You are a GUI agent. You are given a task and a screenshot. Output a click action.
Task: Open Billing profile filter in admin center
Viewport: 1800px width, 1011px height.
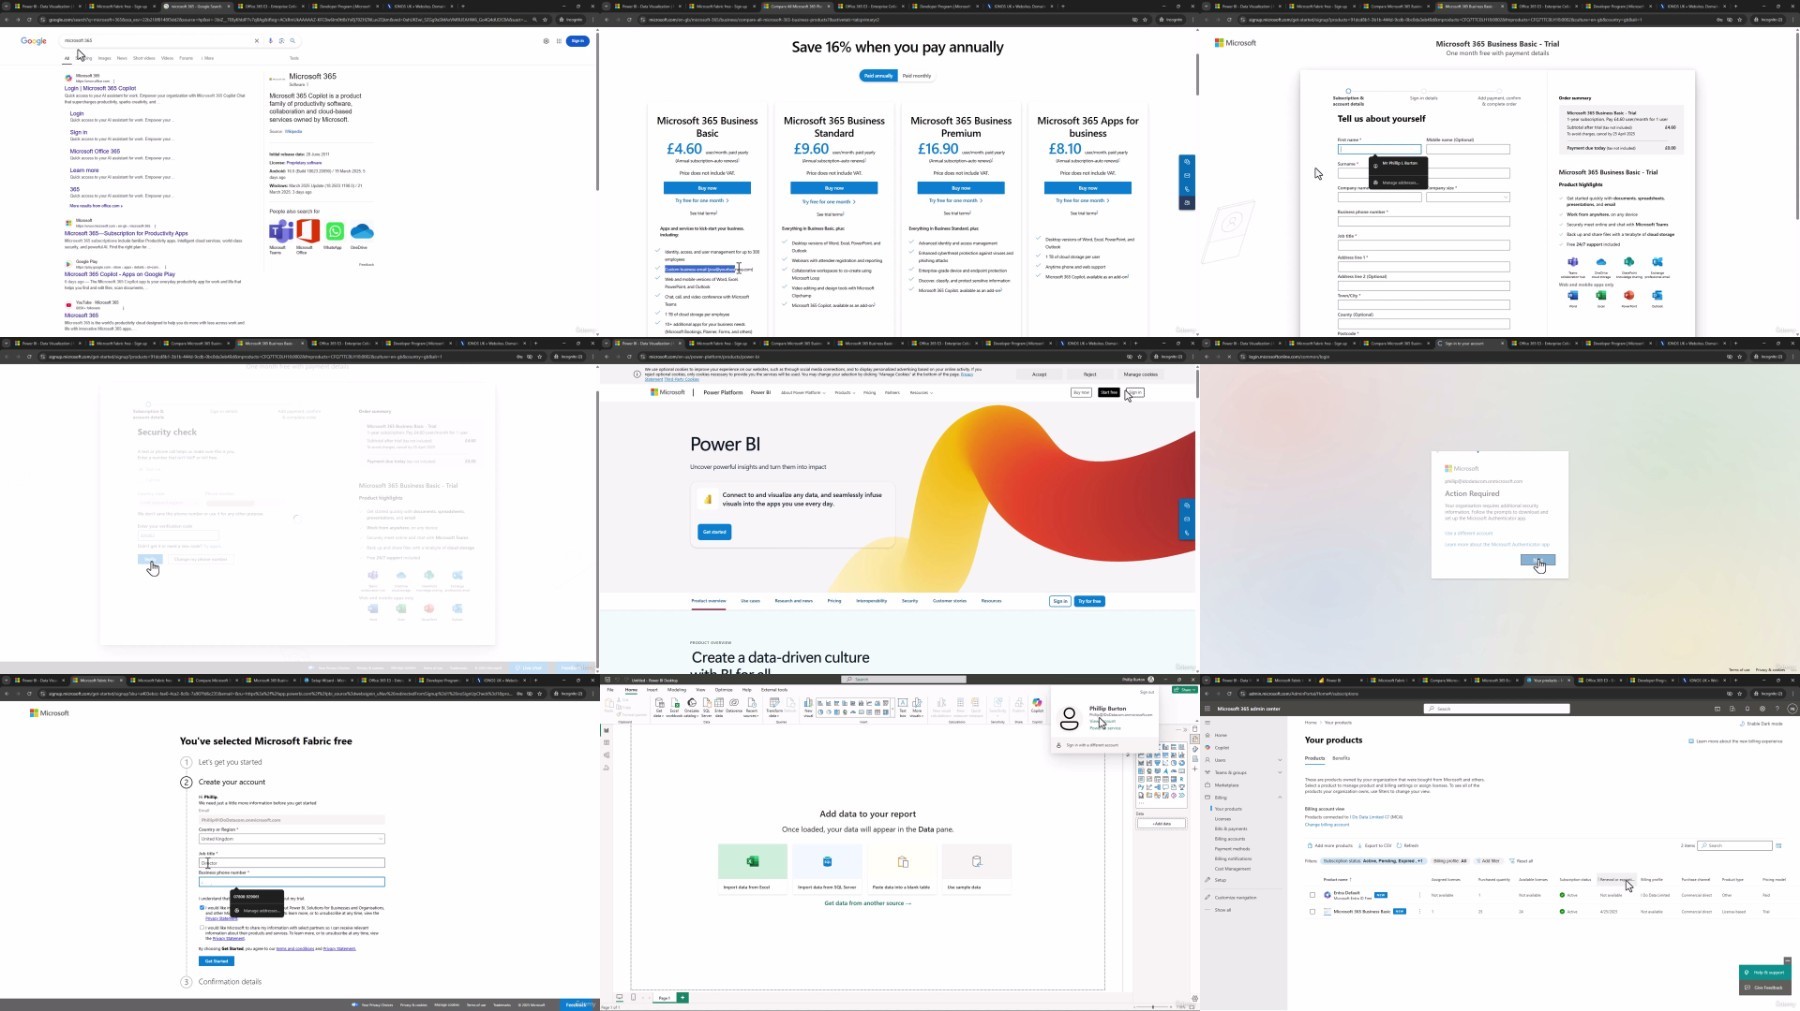coord(1450,861)
